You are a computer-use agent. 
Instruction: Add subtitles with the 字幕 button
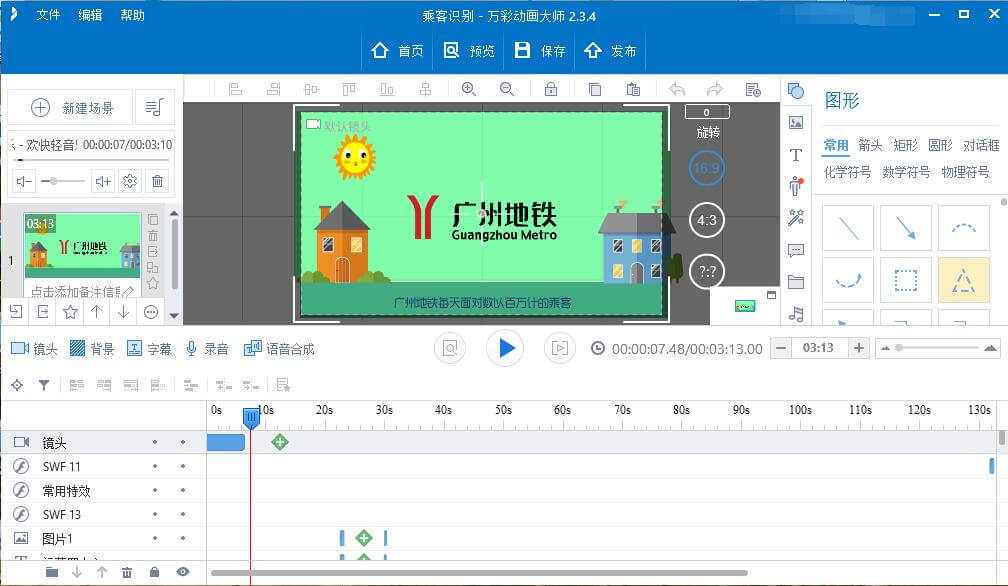(x=149, y=349)
